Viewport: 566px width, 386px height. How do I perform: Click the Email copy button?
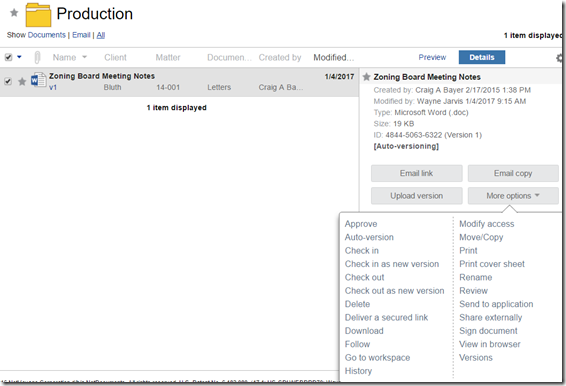(513, 173)
